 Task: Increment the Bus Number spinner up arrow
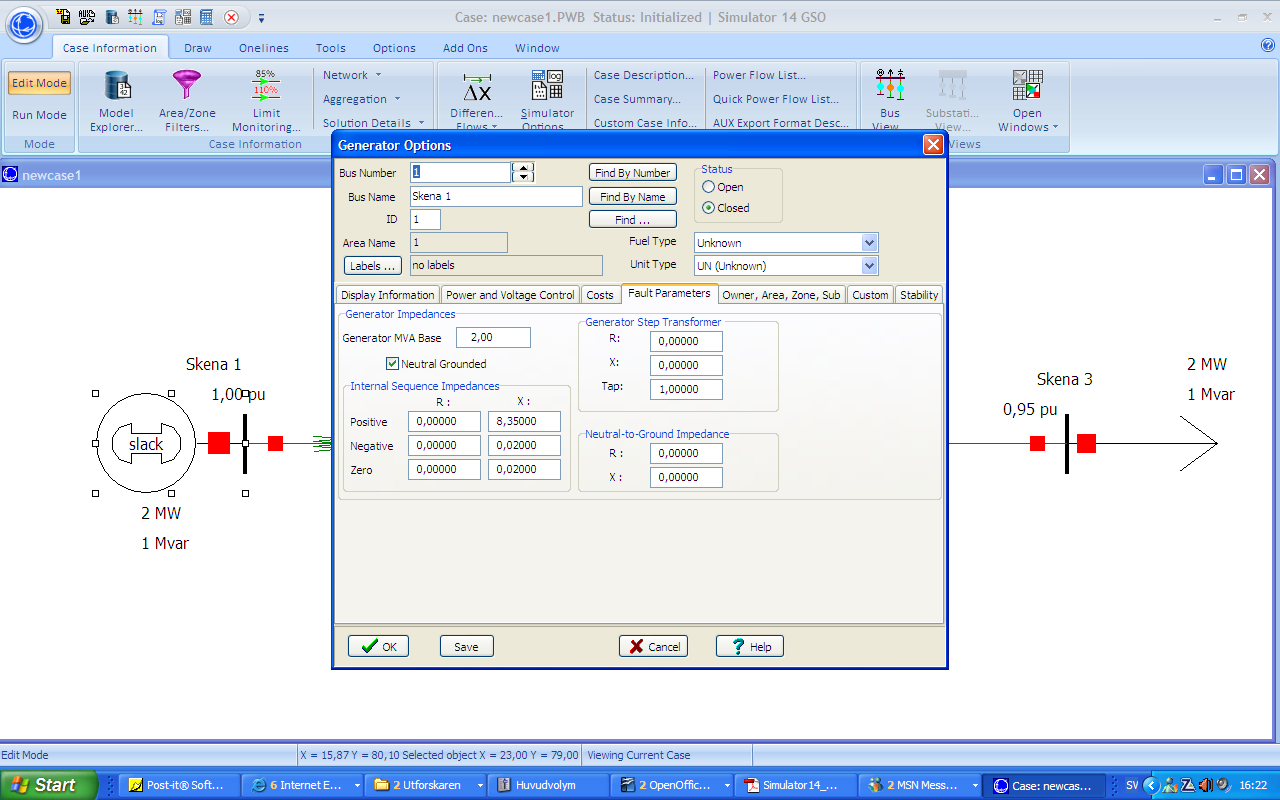(523, 168)
